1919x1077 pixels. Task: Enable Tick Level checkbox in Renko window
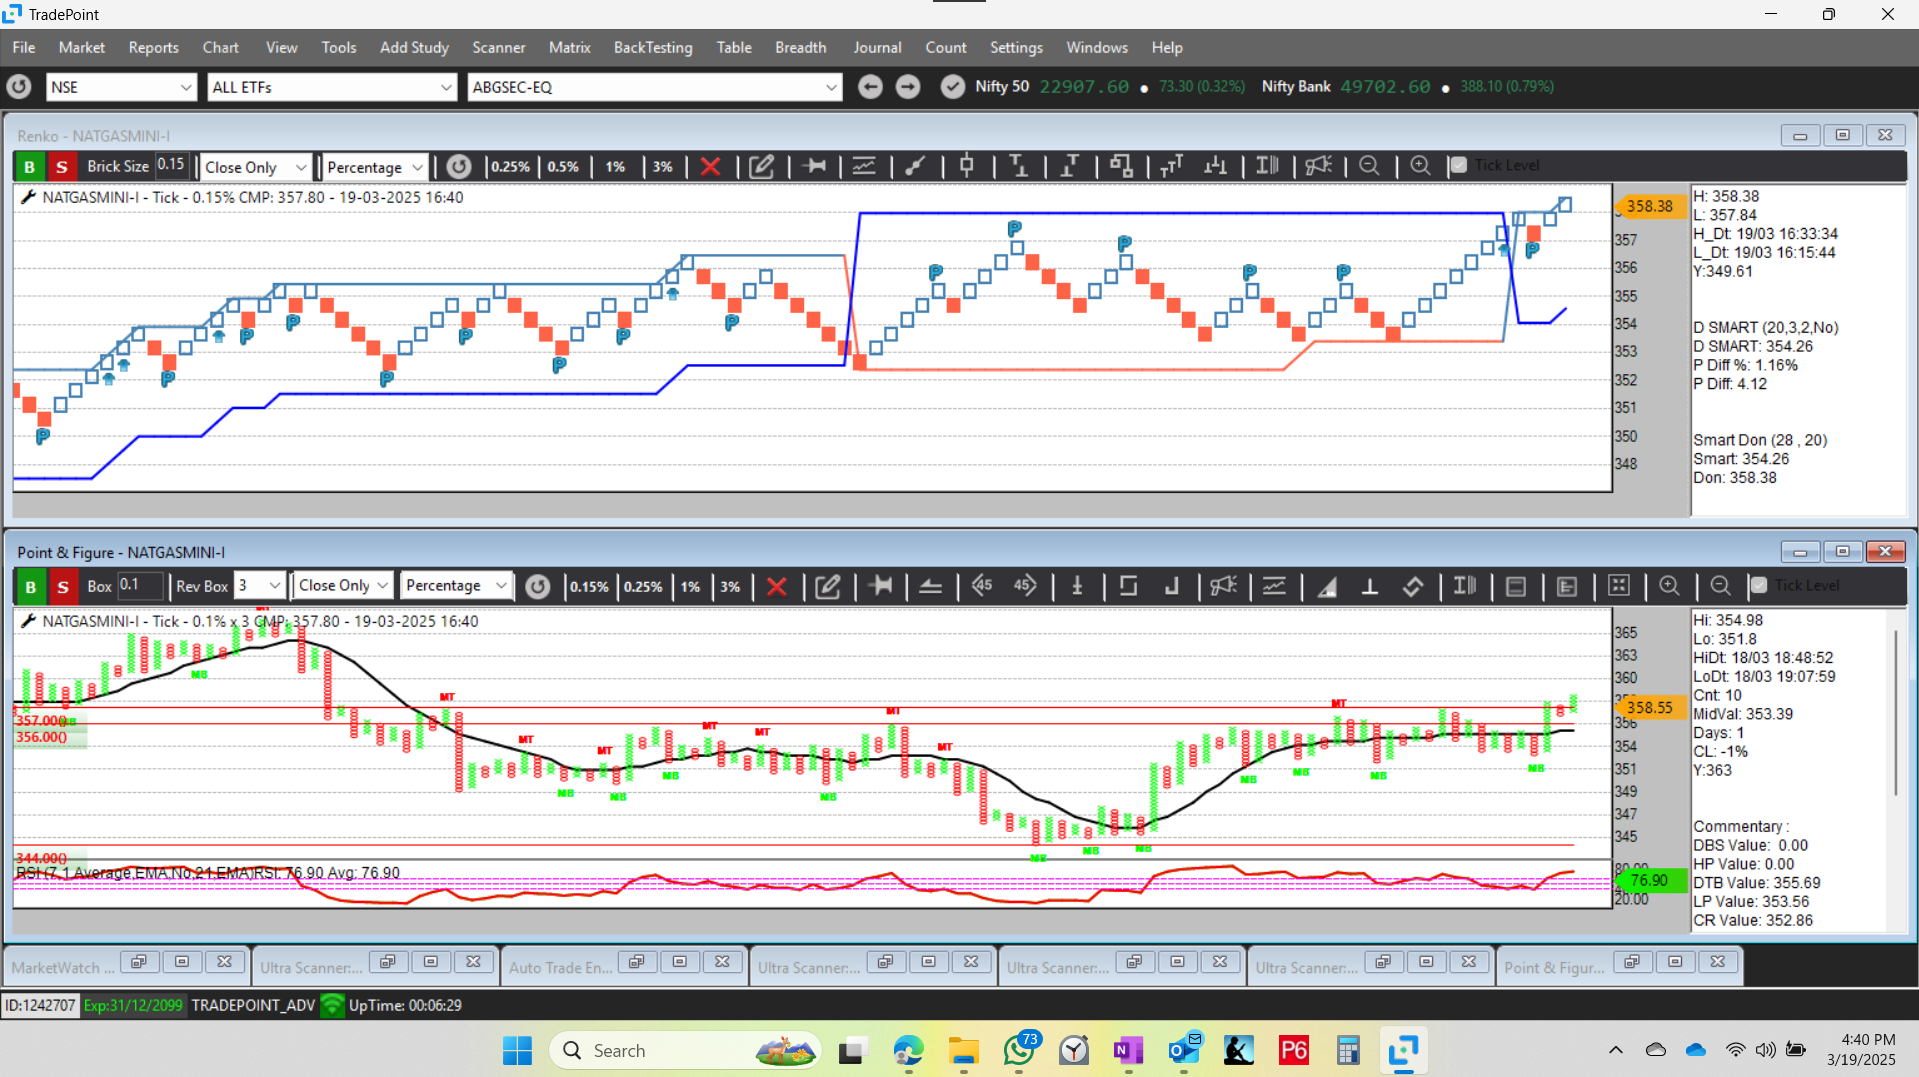click(1458, 166)
